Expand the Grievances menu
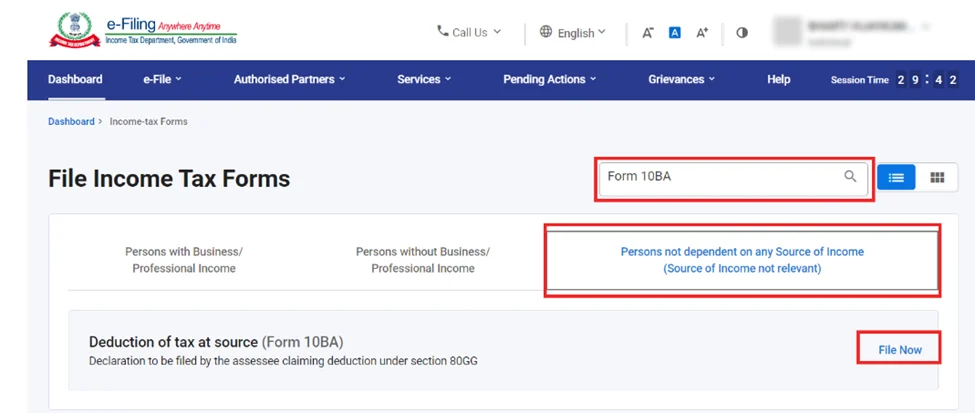The height and width of the screenshot is (413, 975). (682, 80)
